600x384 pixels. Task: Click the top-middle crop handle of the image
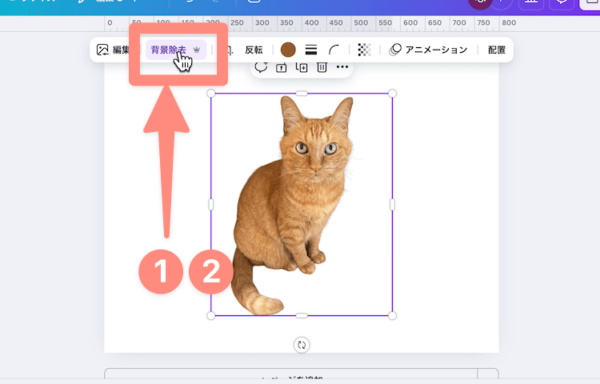coord(302,93)
